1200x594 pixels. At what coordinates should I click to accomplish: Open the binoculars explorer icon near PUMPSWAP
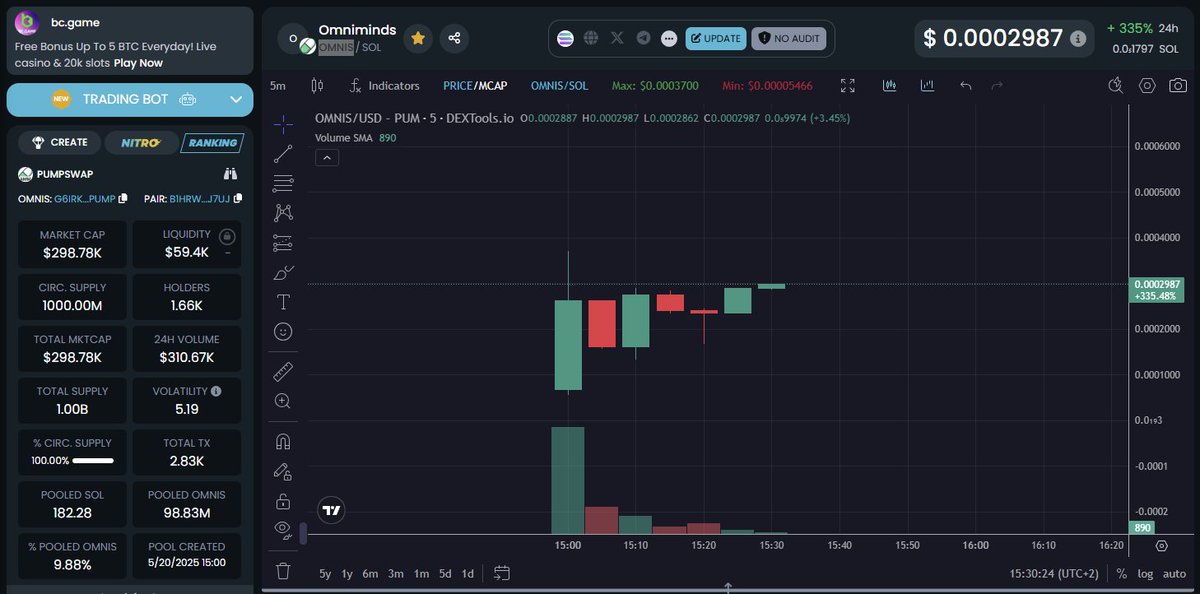[x=230, y=173]
